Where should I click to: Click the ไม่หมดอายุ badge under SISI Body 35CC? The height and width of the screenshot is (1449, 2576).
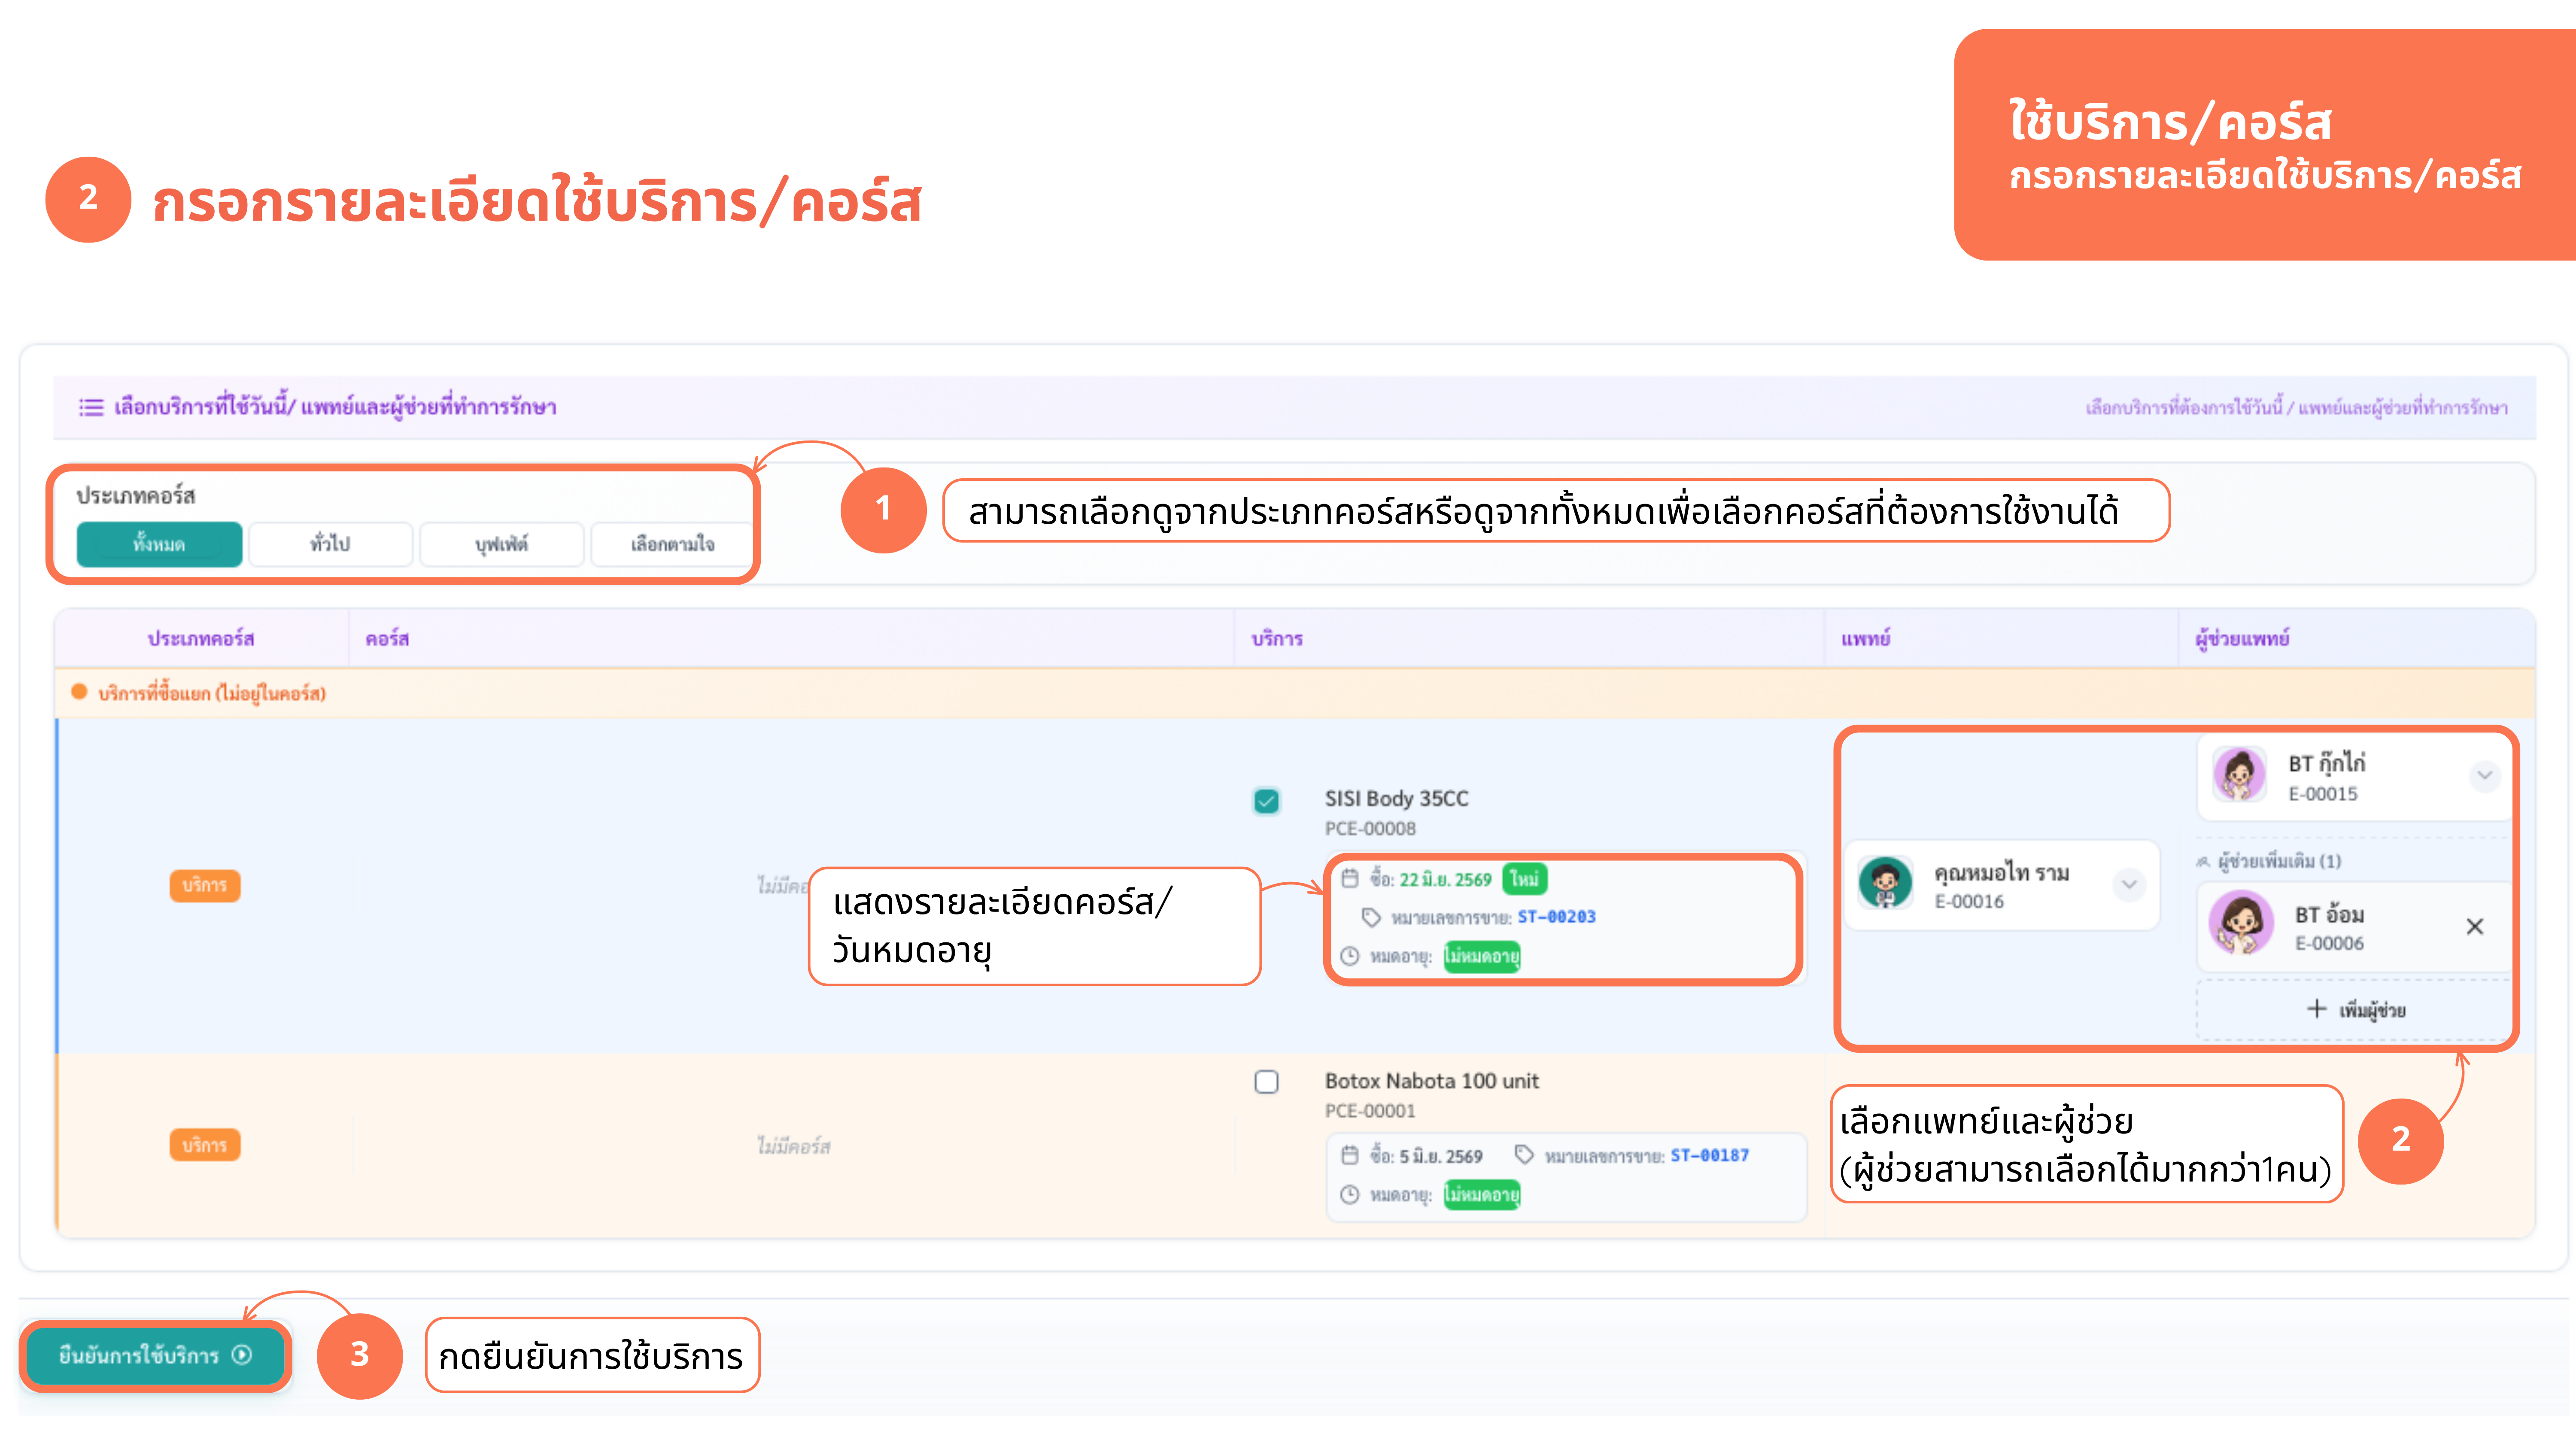pyautogui.click(x=1481, y=956)
